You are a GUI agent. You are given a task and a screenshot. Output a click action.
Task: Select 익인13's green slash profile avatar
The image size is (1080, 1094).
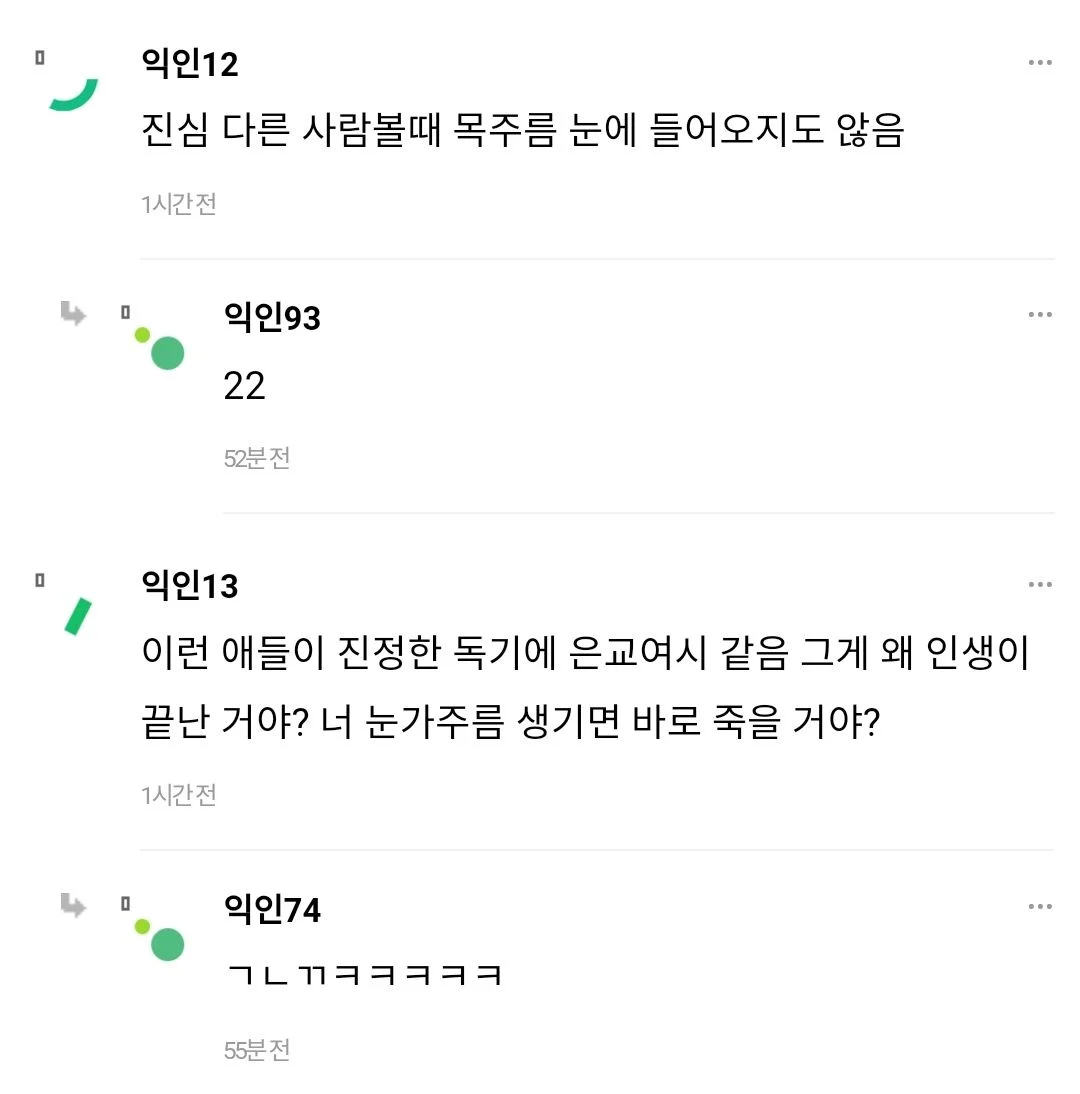click(78, 616)
